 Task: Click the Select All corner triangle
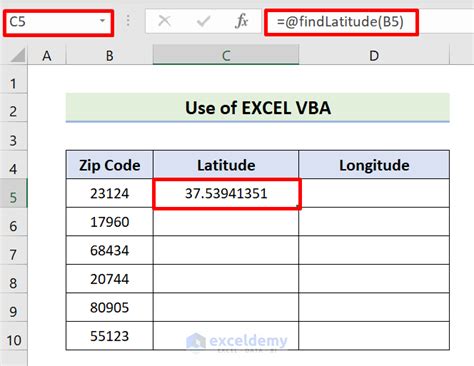pos(18,55)
